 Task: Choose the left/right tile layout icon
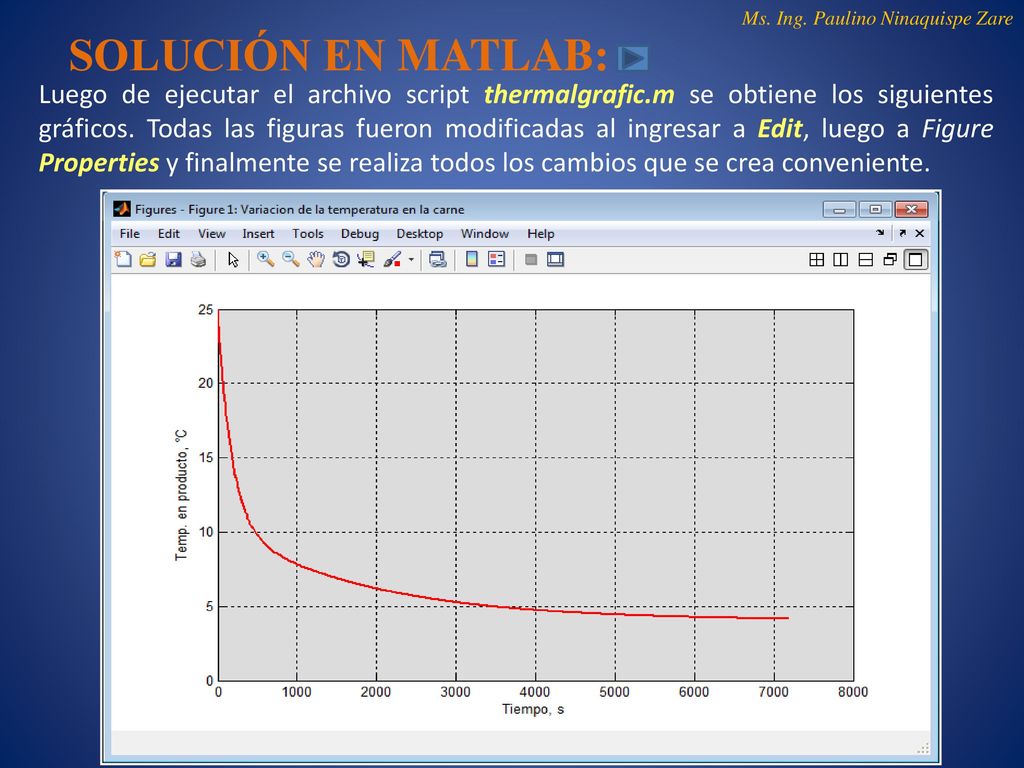click(840, 260)
